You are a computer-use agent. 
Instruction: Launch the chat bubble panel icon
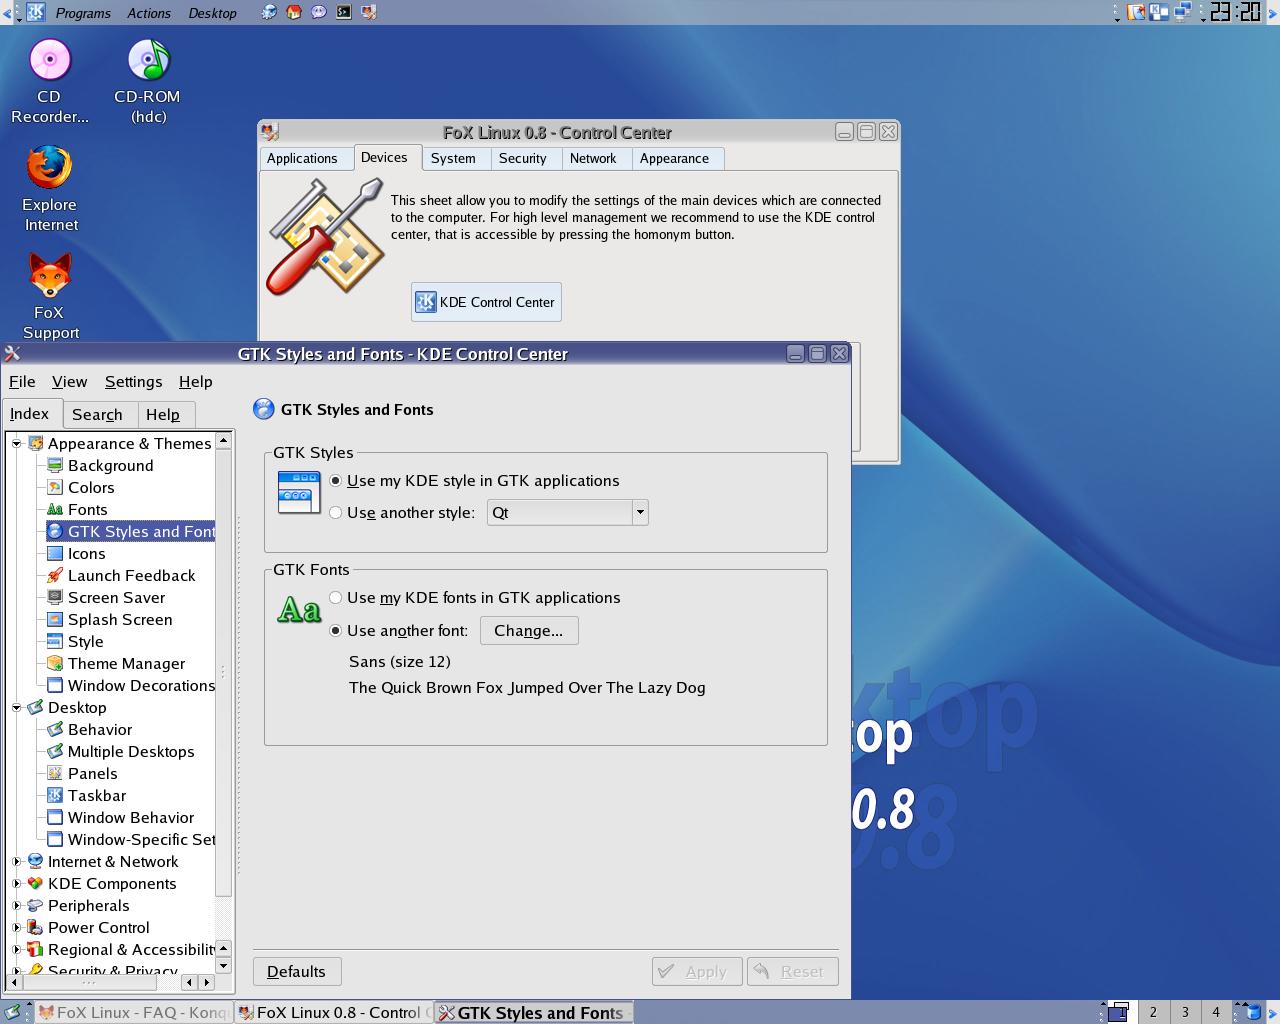(x=319, y=12)
